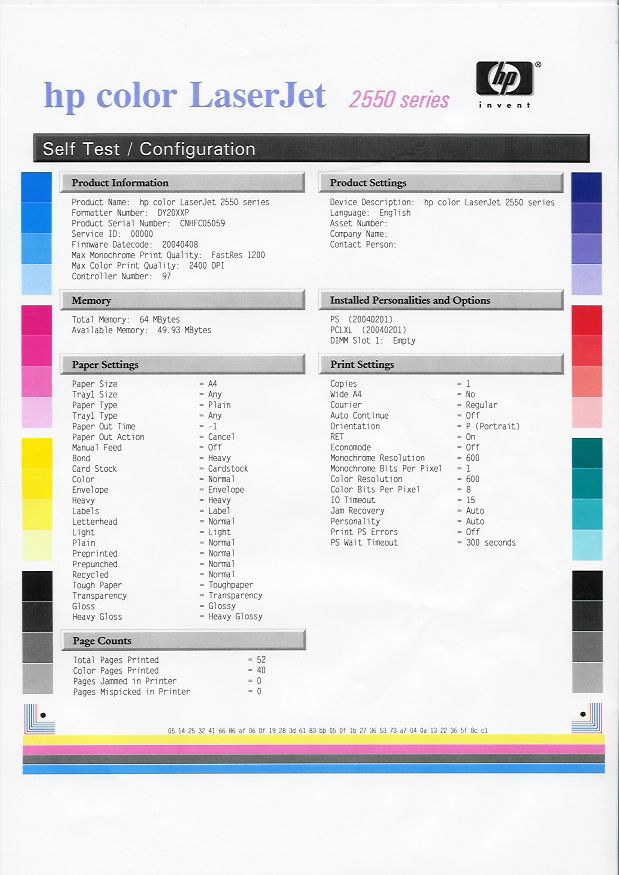
Task: Click 'Total Pages Printed' count 52
Action: 261,660
